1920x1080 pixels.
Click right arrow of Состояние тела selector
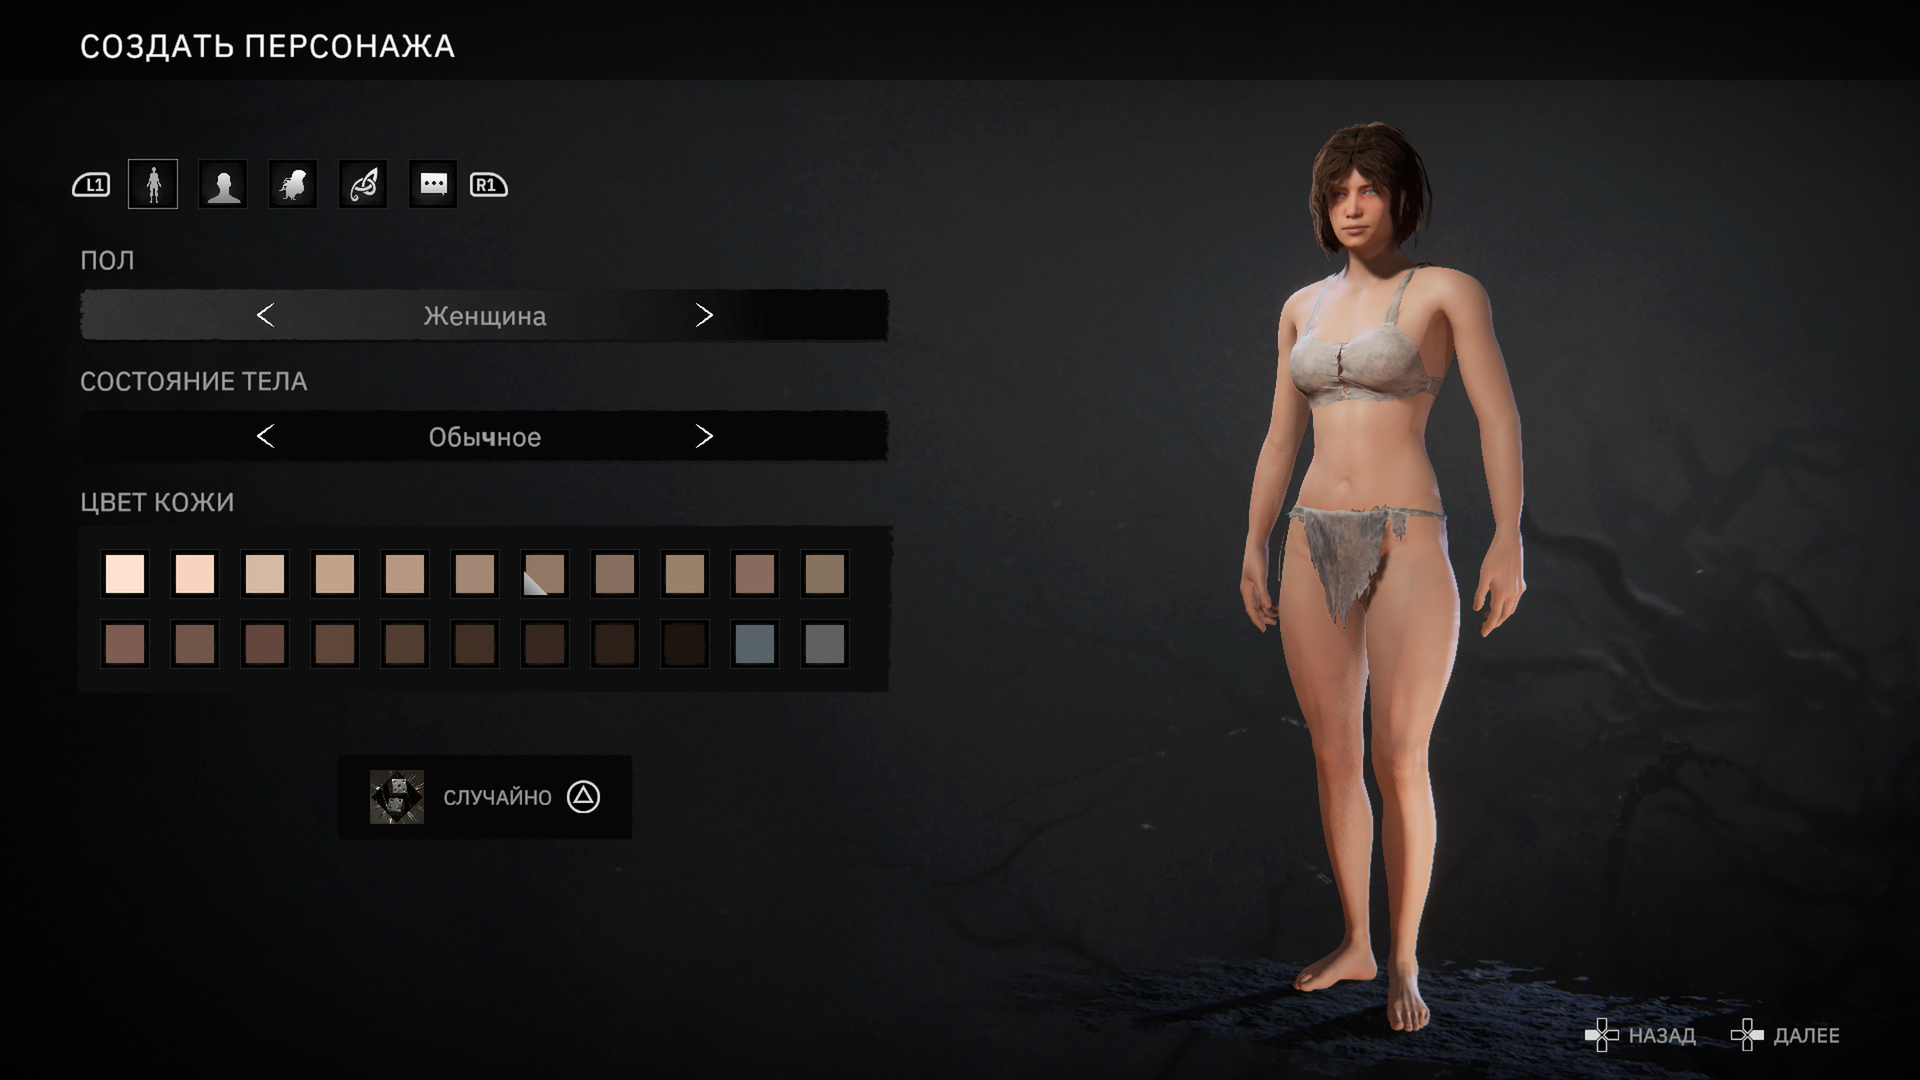(x=704, y=436)
